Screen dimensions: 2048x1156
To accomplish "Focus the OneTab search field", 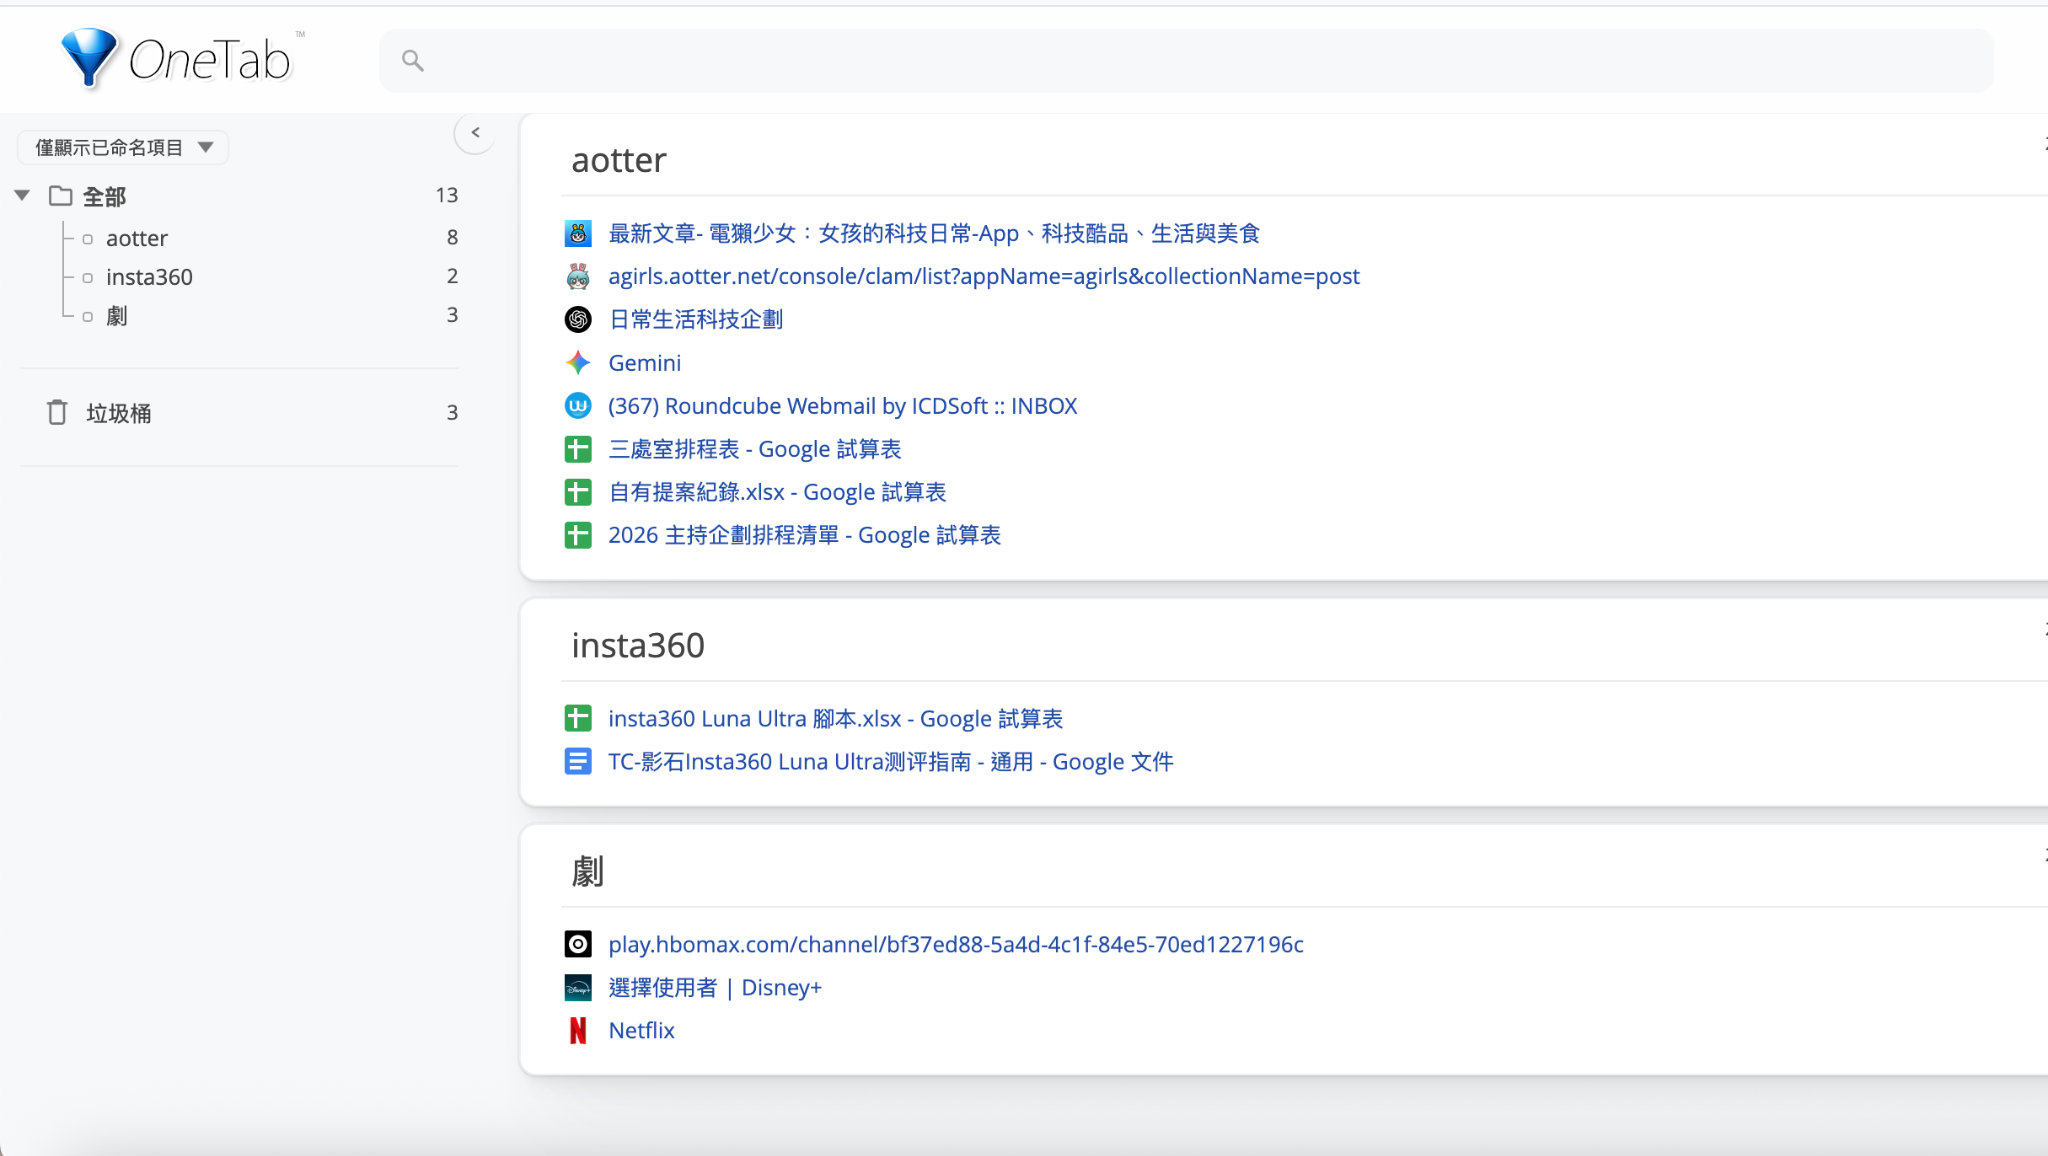I will click(1186, 61).
